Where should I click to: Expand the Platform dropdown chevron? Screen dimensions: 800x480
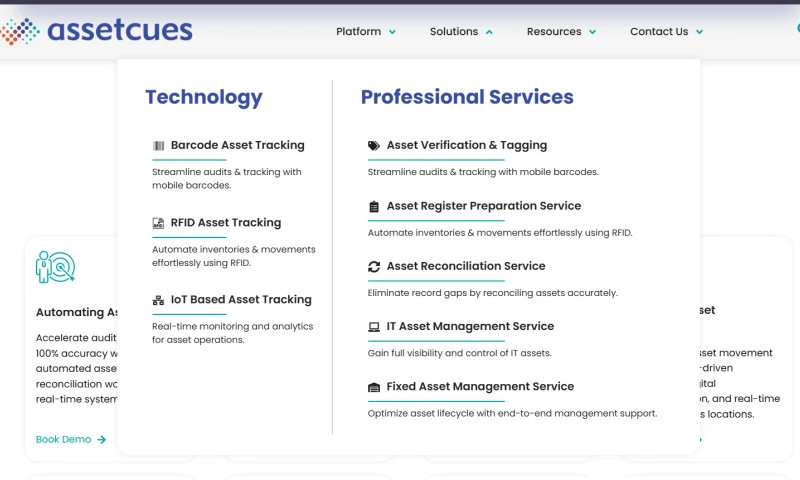[392, 32]
